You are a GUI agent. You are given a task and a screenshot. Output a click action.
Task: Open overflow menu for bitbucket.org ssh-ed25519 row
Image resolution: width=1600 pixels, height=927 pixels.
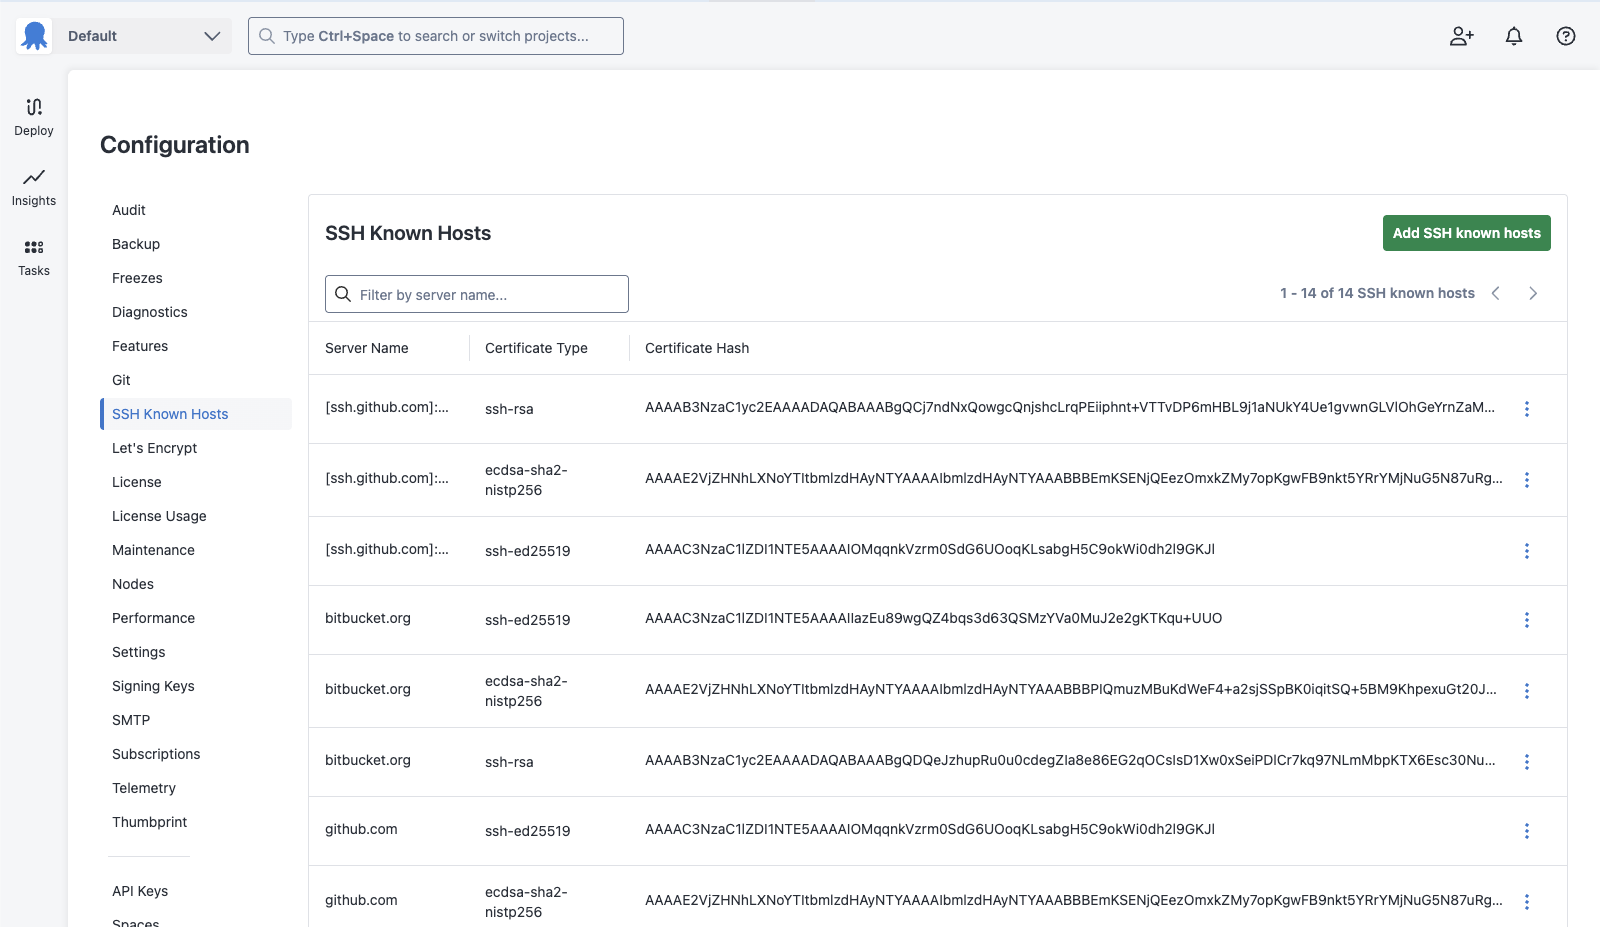click(x=1527, y=620)
